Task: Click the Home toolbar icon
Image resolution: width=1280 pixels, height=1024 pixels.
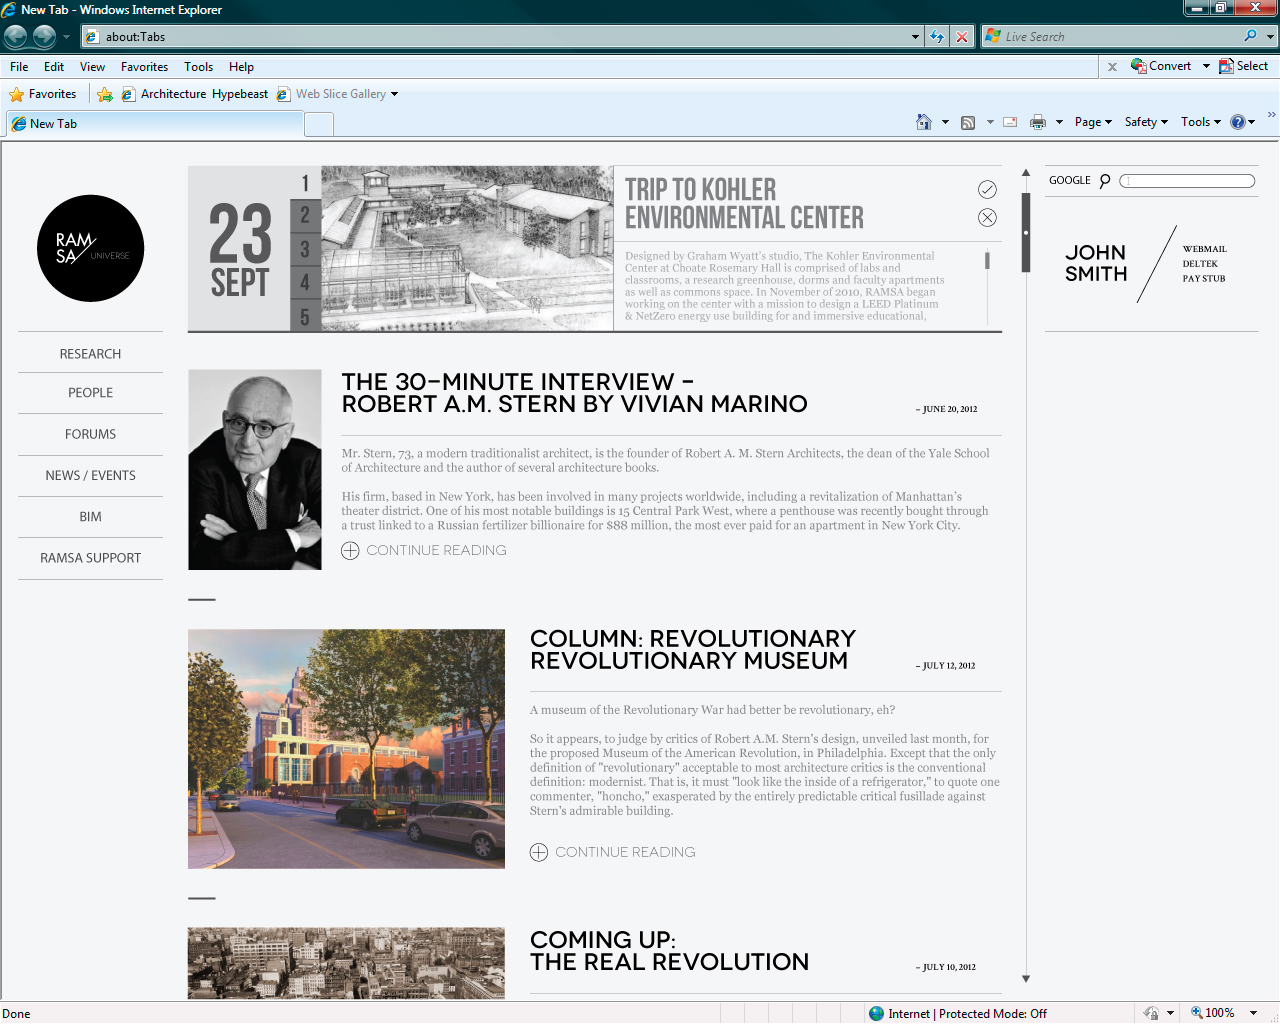Action: (x=924, y=122)
